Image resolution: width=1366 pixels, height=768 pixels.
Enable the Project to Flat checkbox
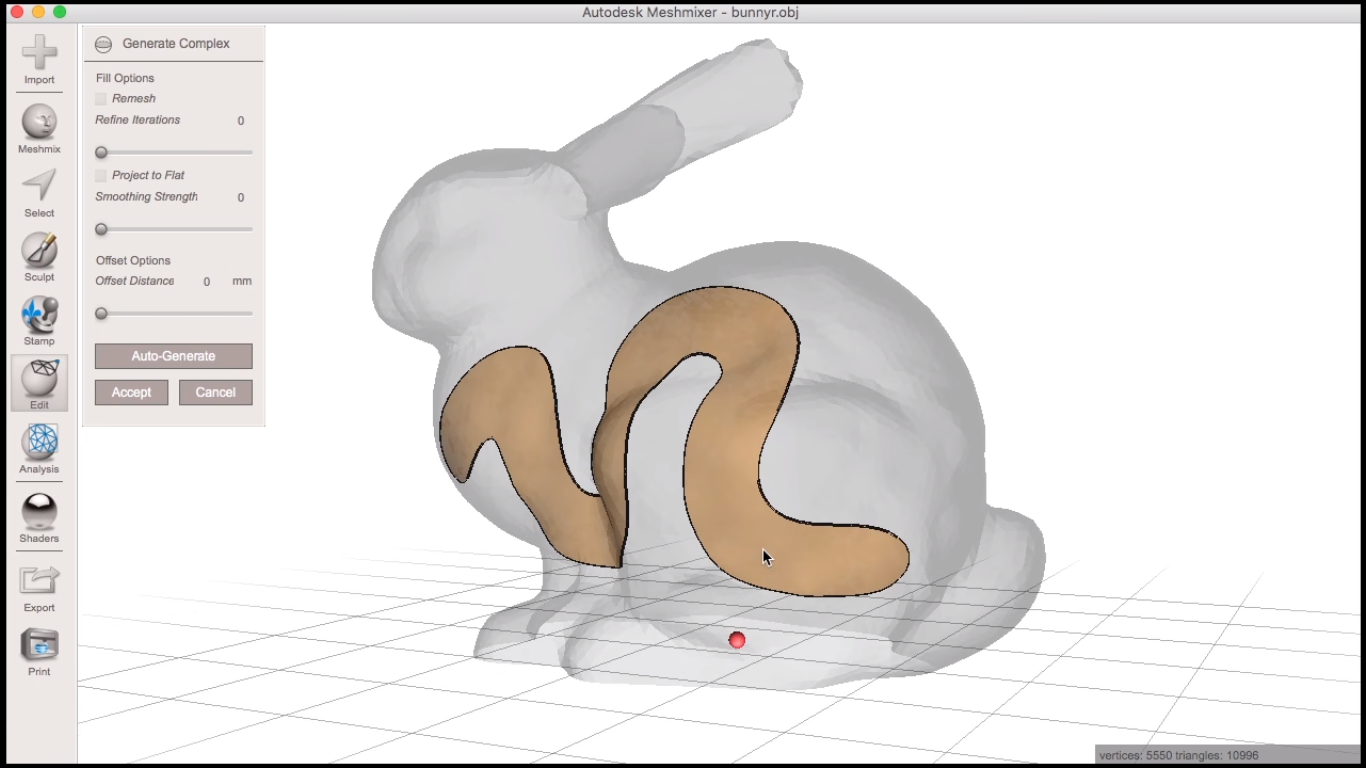pyautogui.click(x=101, y=176)
